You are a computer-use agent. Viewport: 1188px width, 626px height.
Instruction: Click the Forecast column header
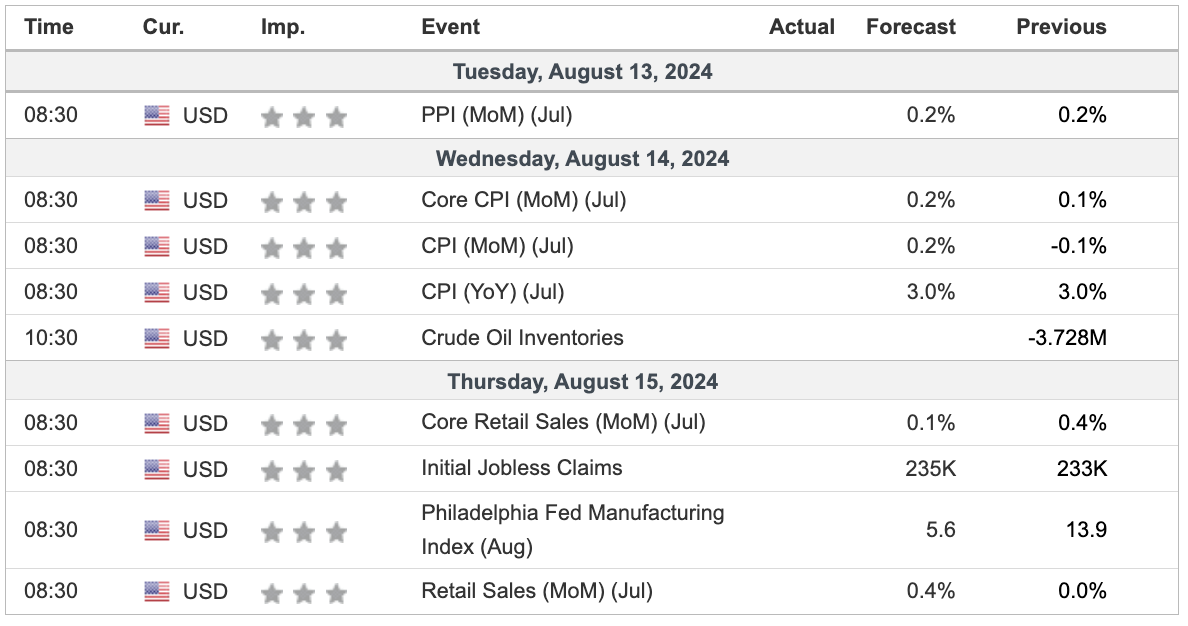tap(911, 27)
